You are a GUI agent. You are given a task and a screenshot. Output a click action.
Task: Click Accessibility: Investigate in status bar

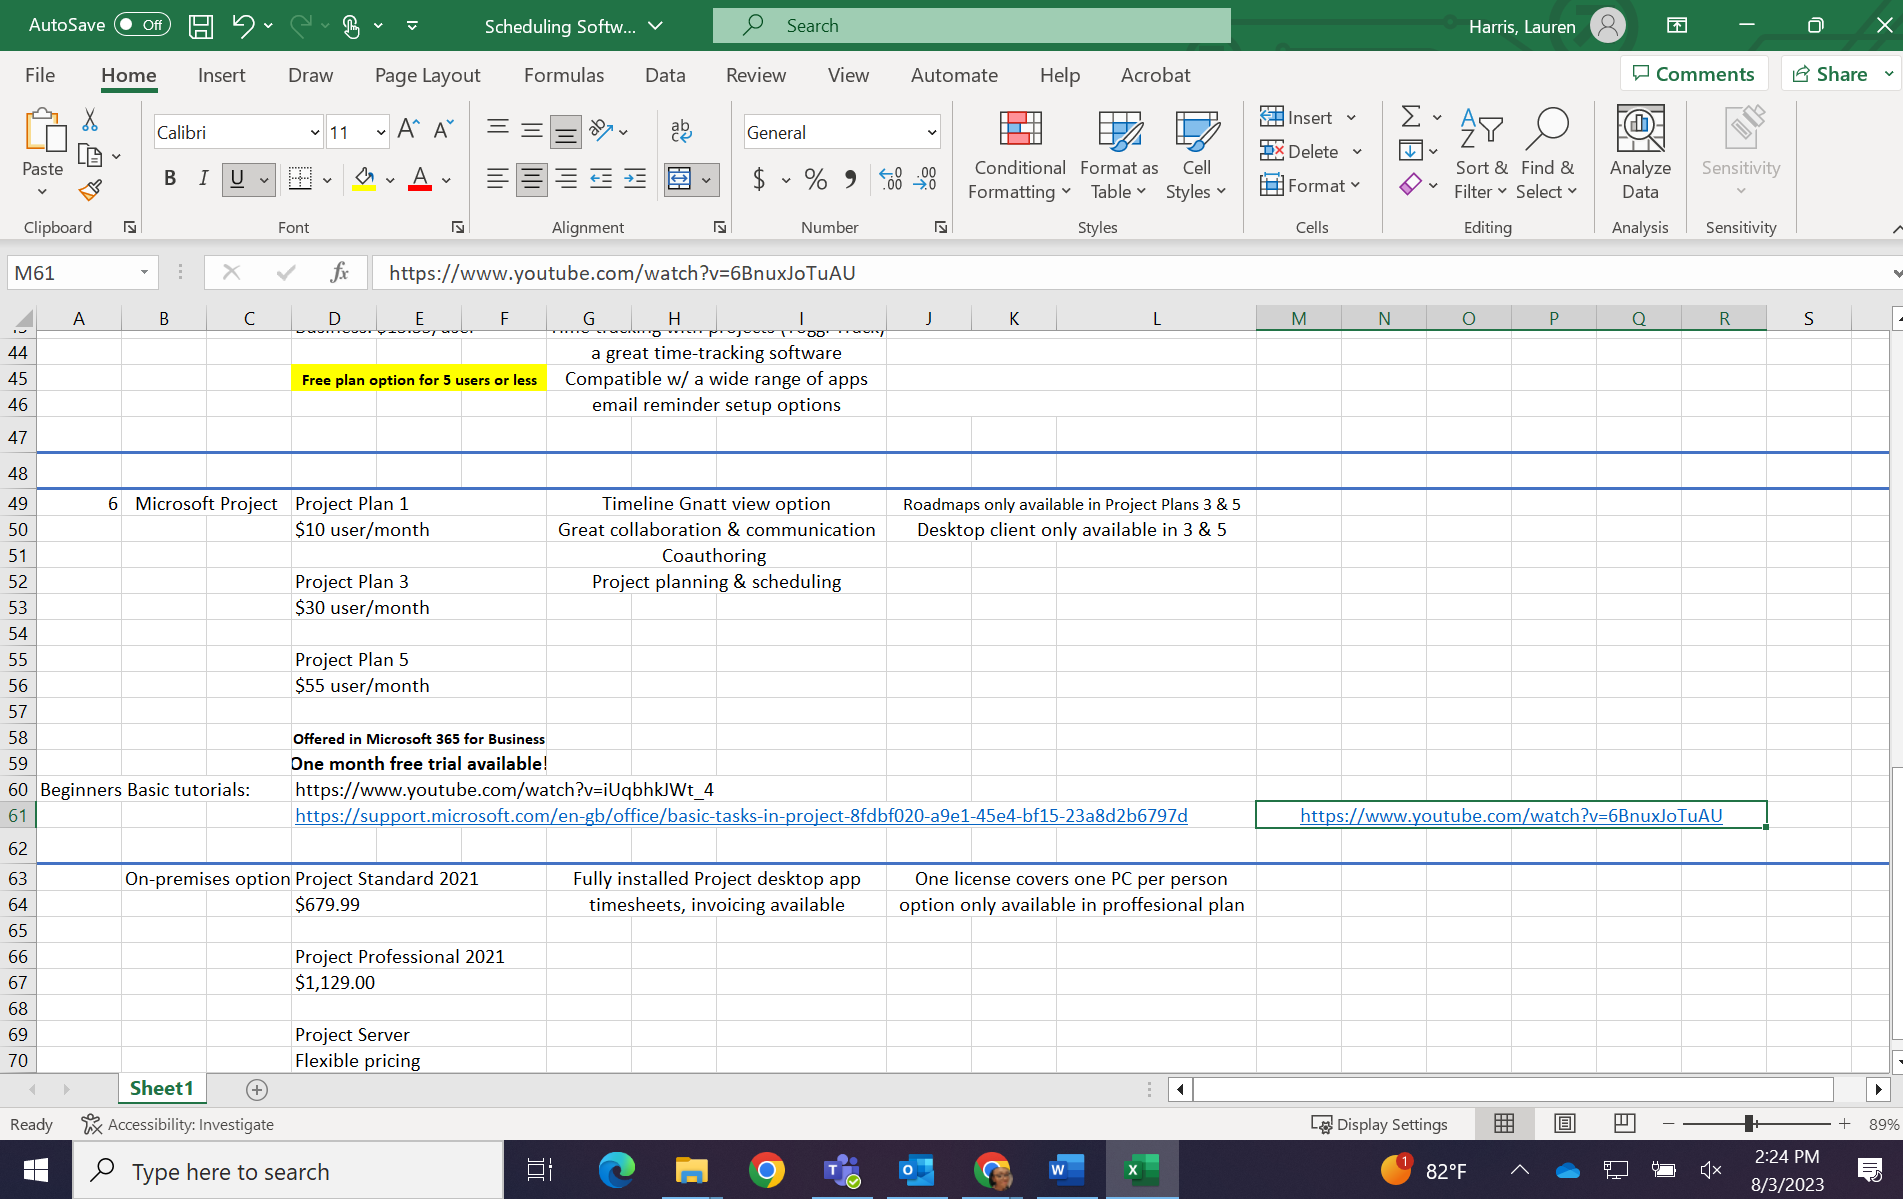click(x=177, y=1124)
